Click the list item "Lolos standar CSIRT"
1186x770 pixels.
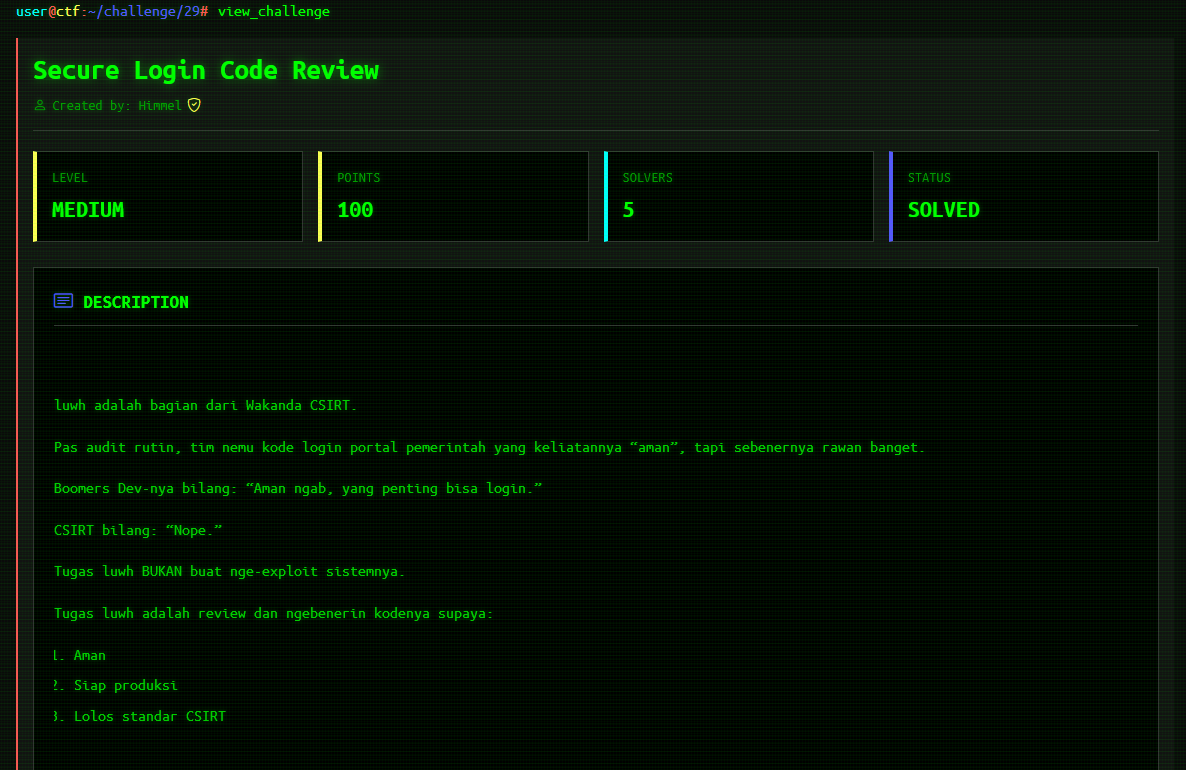click(149, 716)
